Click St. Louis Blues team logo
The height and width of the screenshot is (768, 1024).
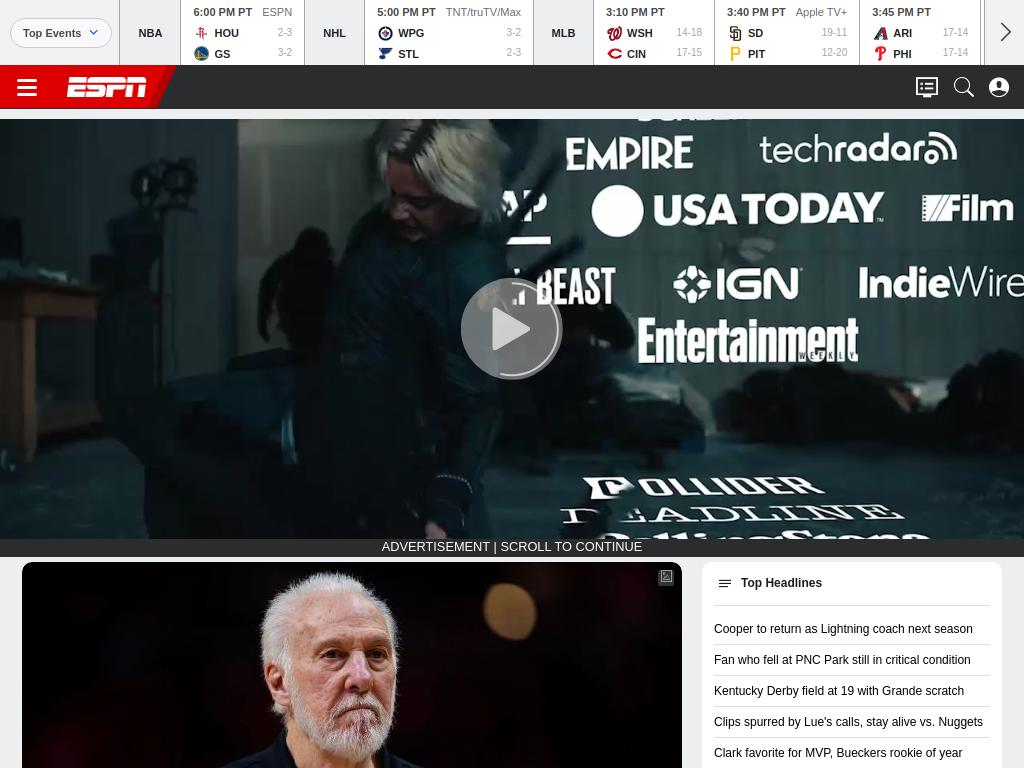click(x=385, y=54)
